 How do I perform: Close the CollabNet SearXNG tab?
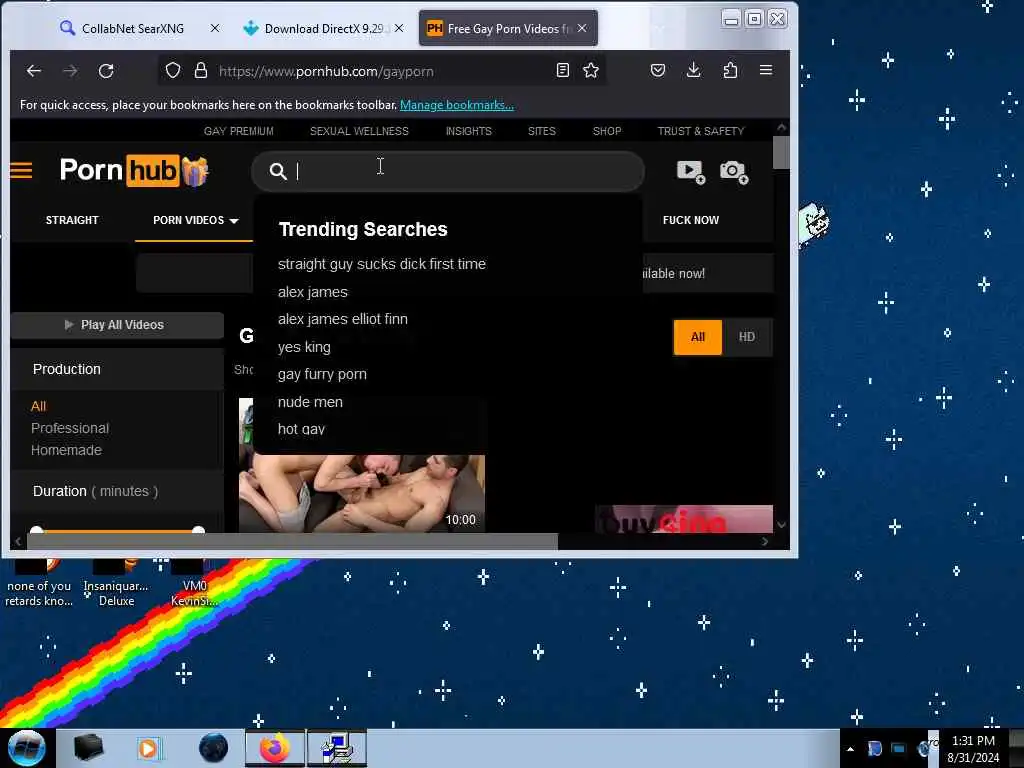point(215,28)
